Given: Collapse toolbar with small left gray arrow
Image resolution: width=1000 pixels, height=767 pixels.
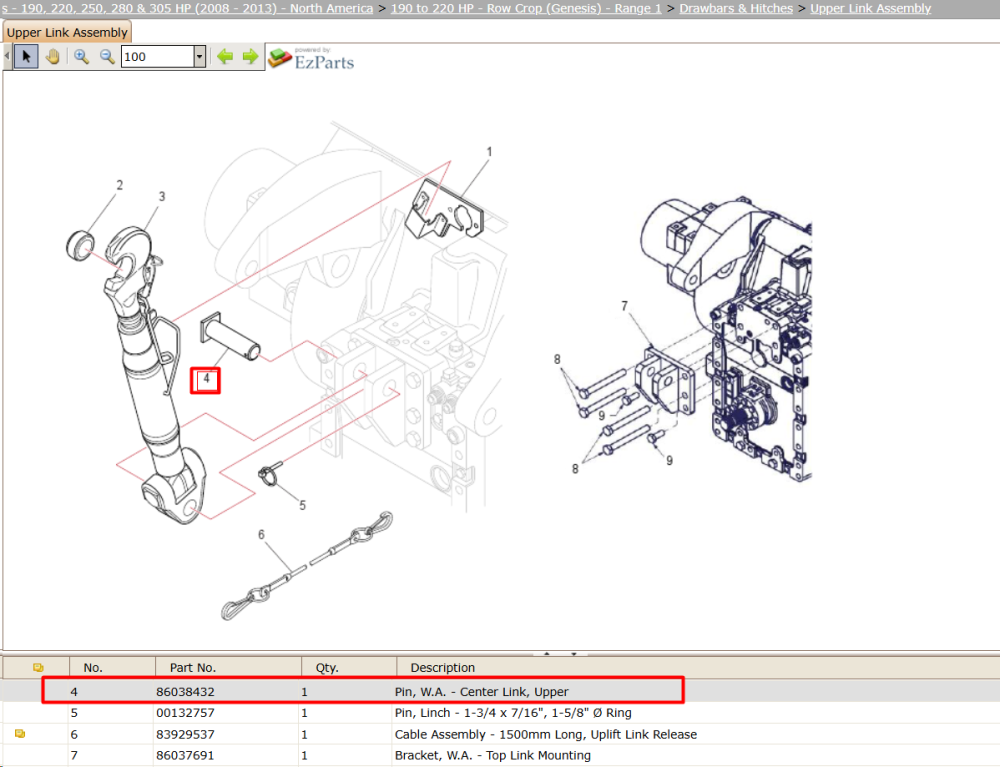Looking at the screenshot, I should point(7,57).
